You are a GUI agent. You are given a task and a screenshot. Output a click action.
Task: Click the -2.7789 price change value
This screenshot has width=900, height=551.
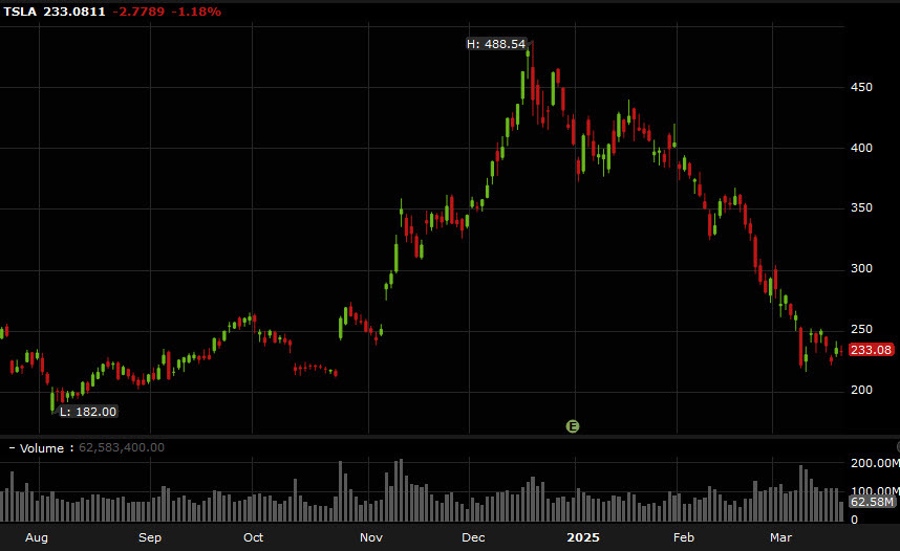(x=138, y=11)
